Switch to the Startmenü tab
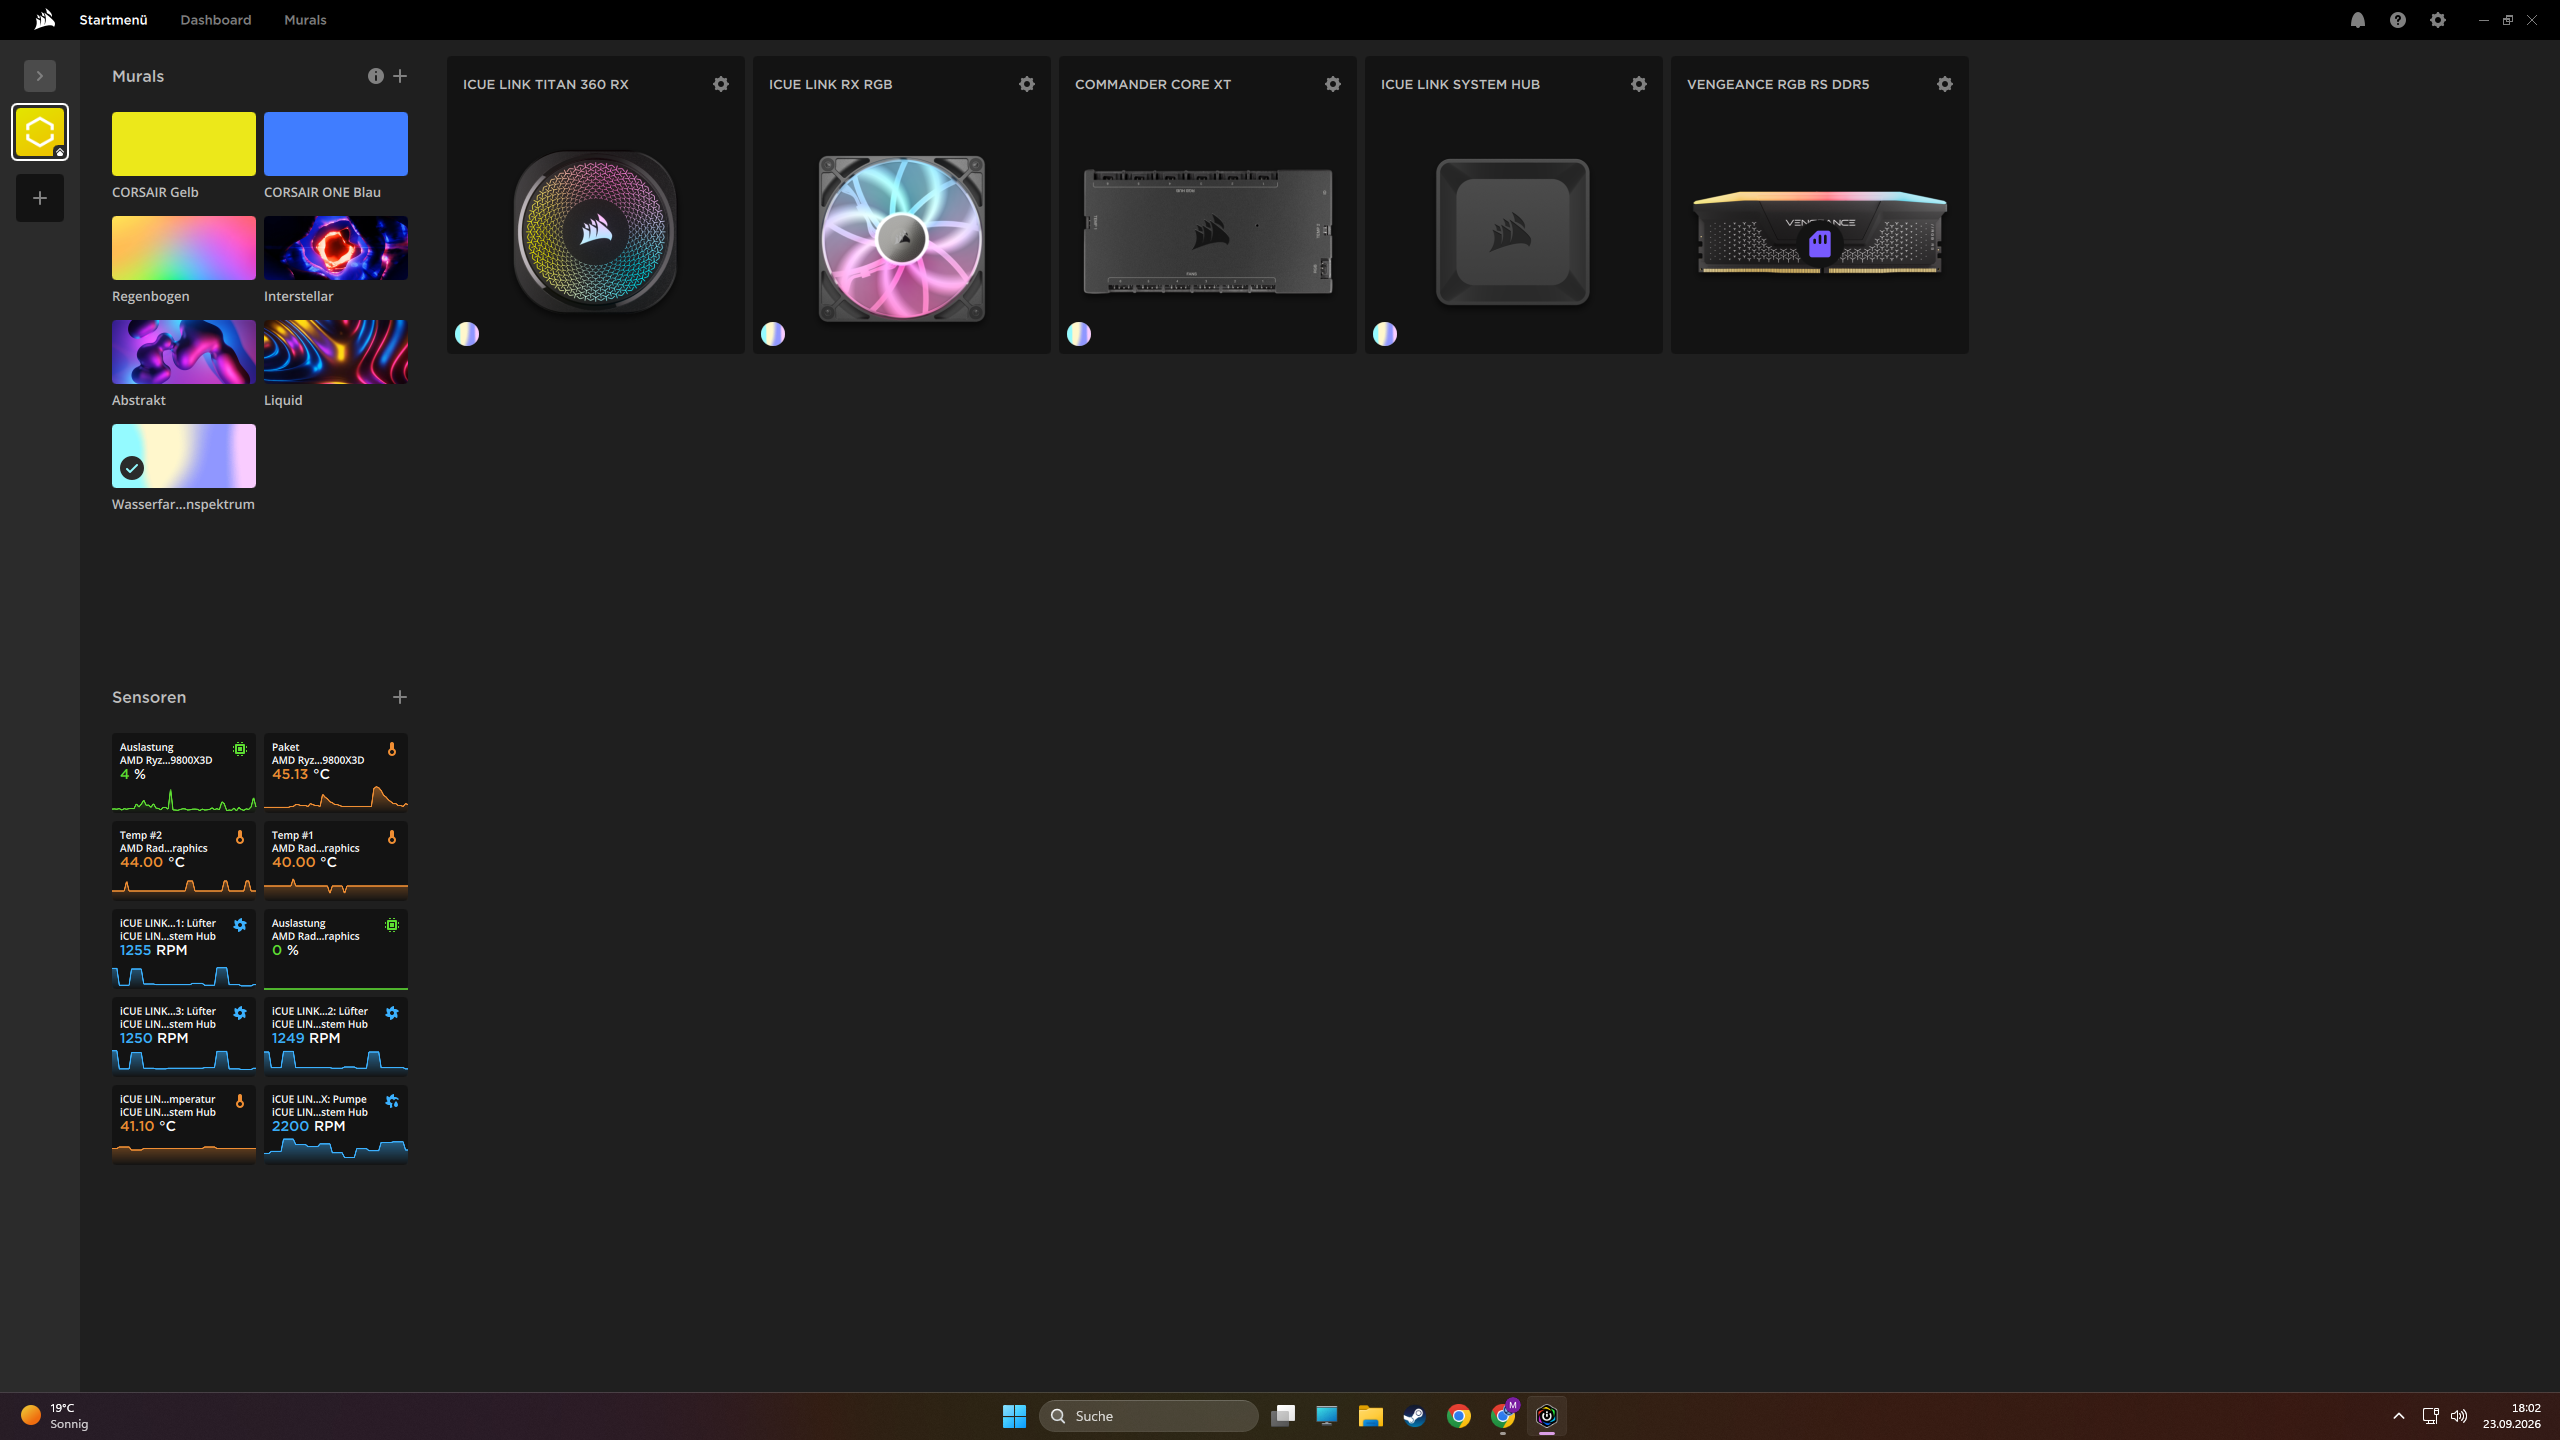This screenshot has width=2560, height=1440. click(x=113, y=20)
